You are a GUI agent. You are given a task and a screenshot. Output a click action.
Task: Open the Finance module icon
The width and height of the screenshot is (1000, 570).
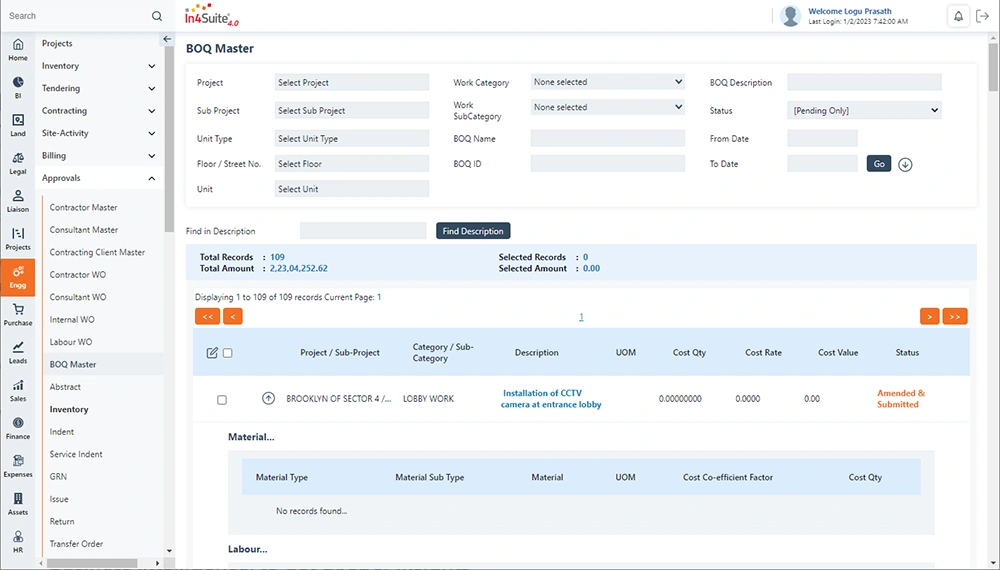(18, 428)
